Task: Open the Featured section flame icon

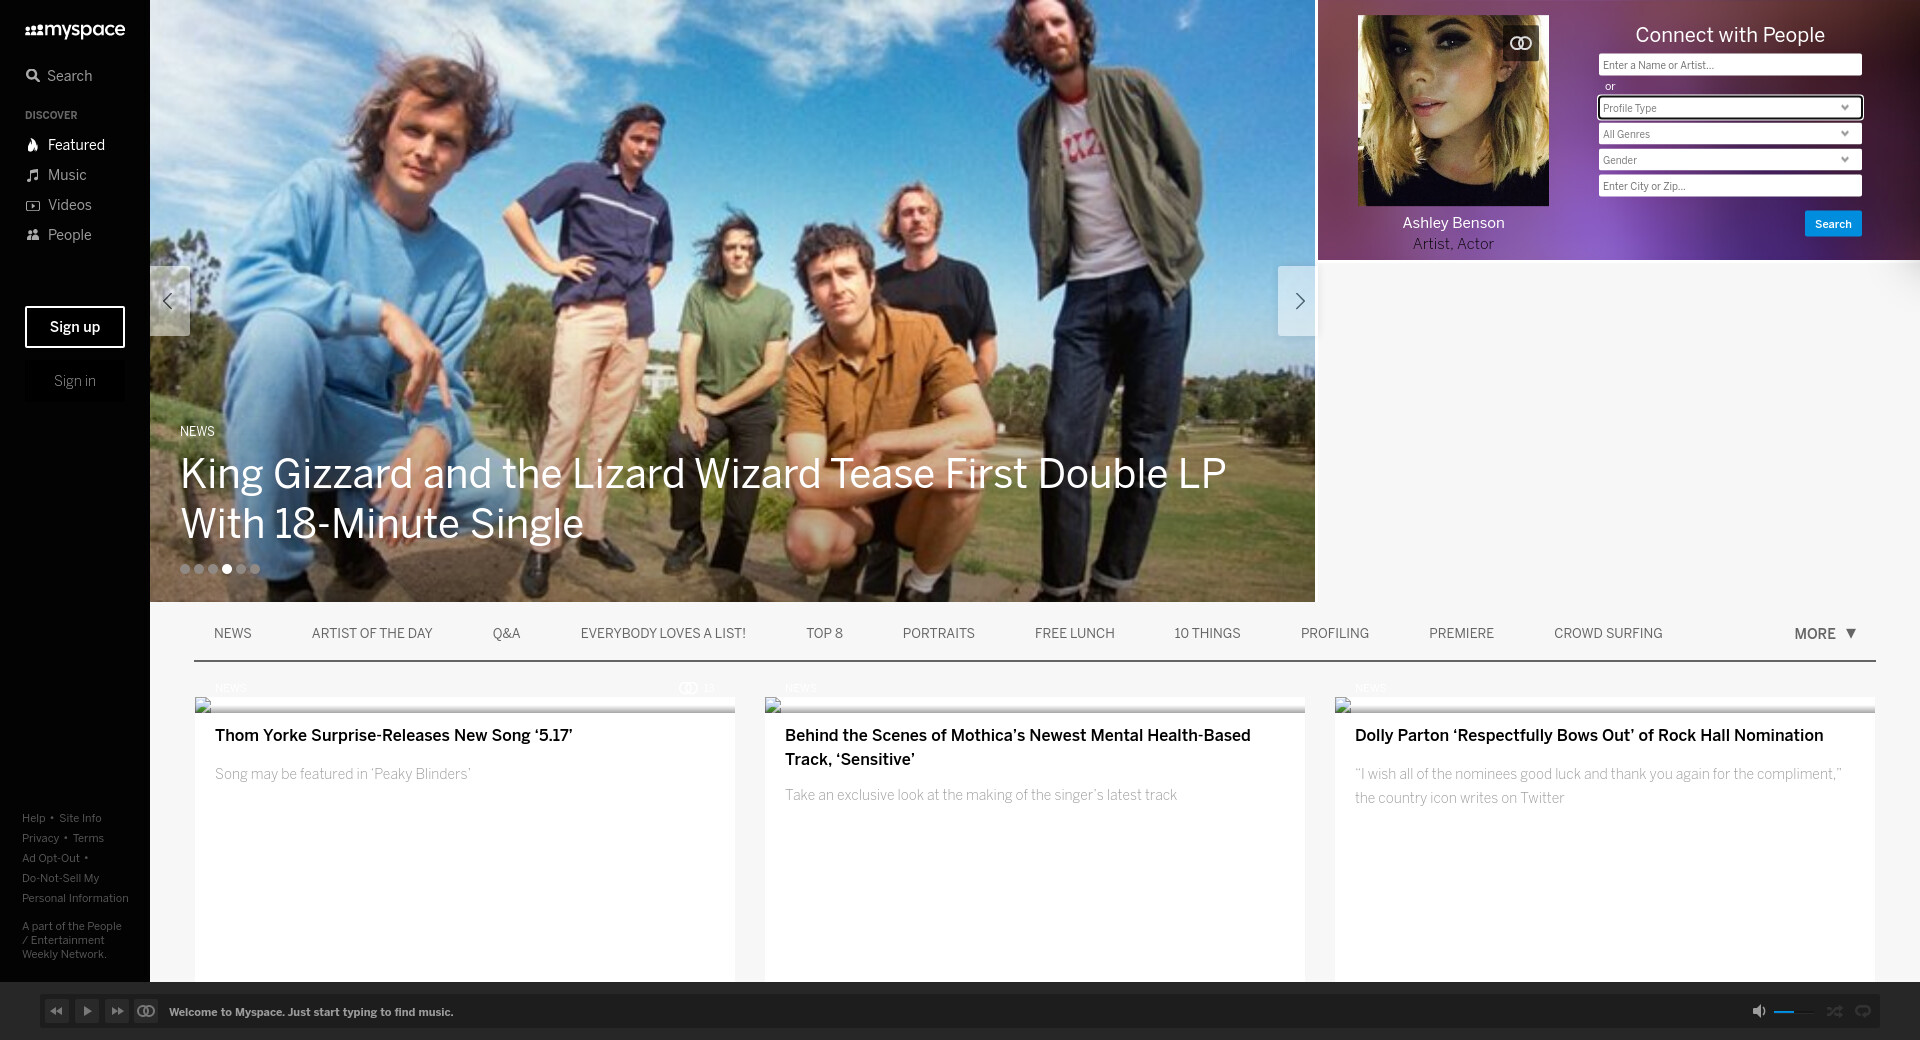Action: pos(33,145)
